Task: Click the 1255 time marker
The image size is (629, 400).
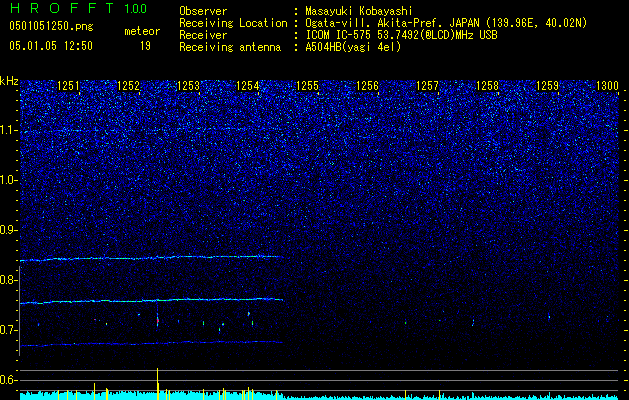Action: 307,86
